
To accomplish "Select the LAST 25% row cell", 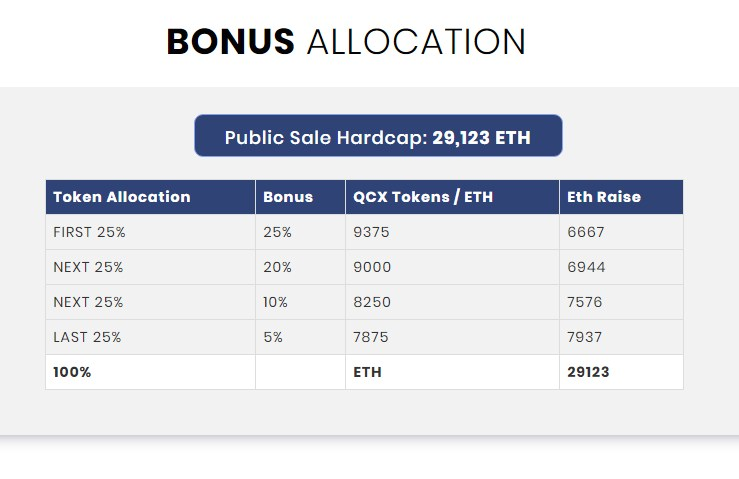I will tap(150, 337).
